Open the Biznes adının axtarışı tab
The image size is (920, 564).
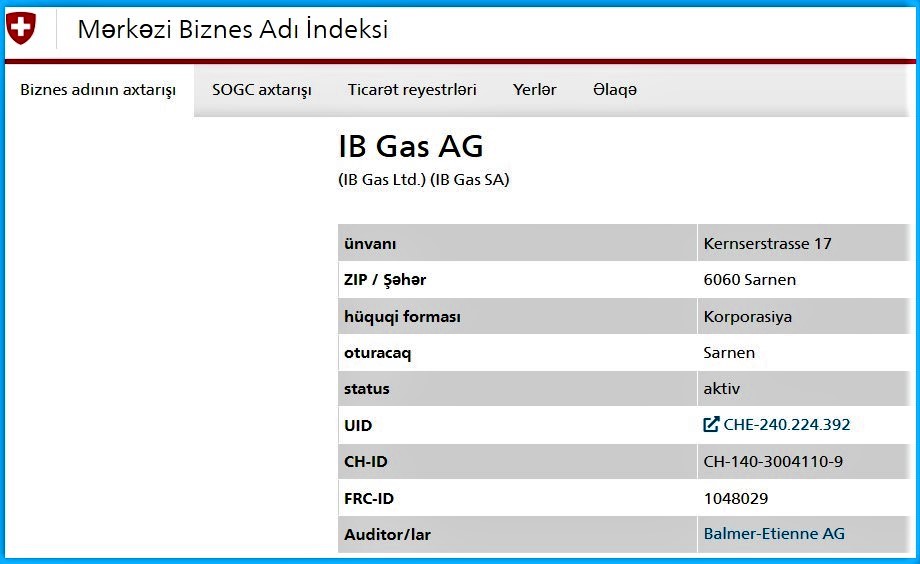(x=98, y=90)
